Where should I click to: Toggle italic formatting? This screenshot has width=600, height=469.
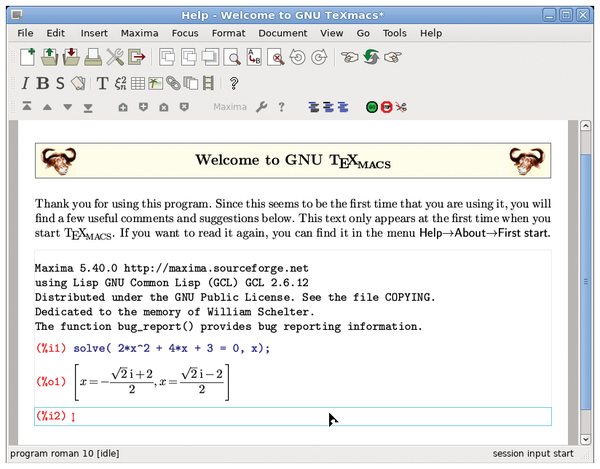[25, 83]
